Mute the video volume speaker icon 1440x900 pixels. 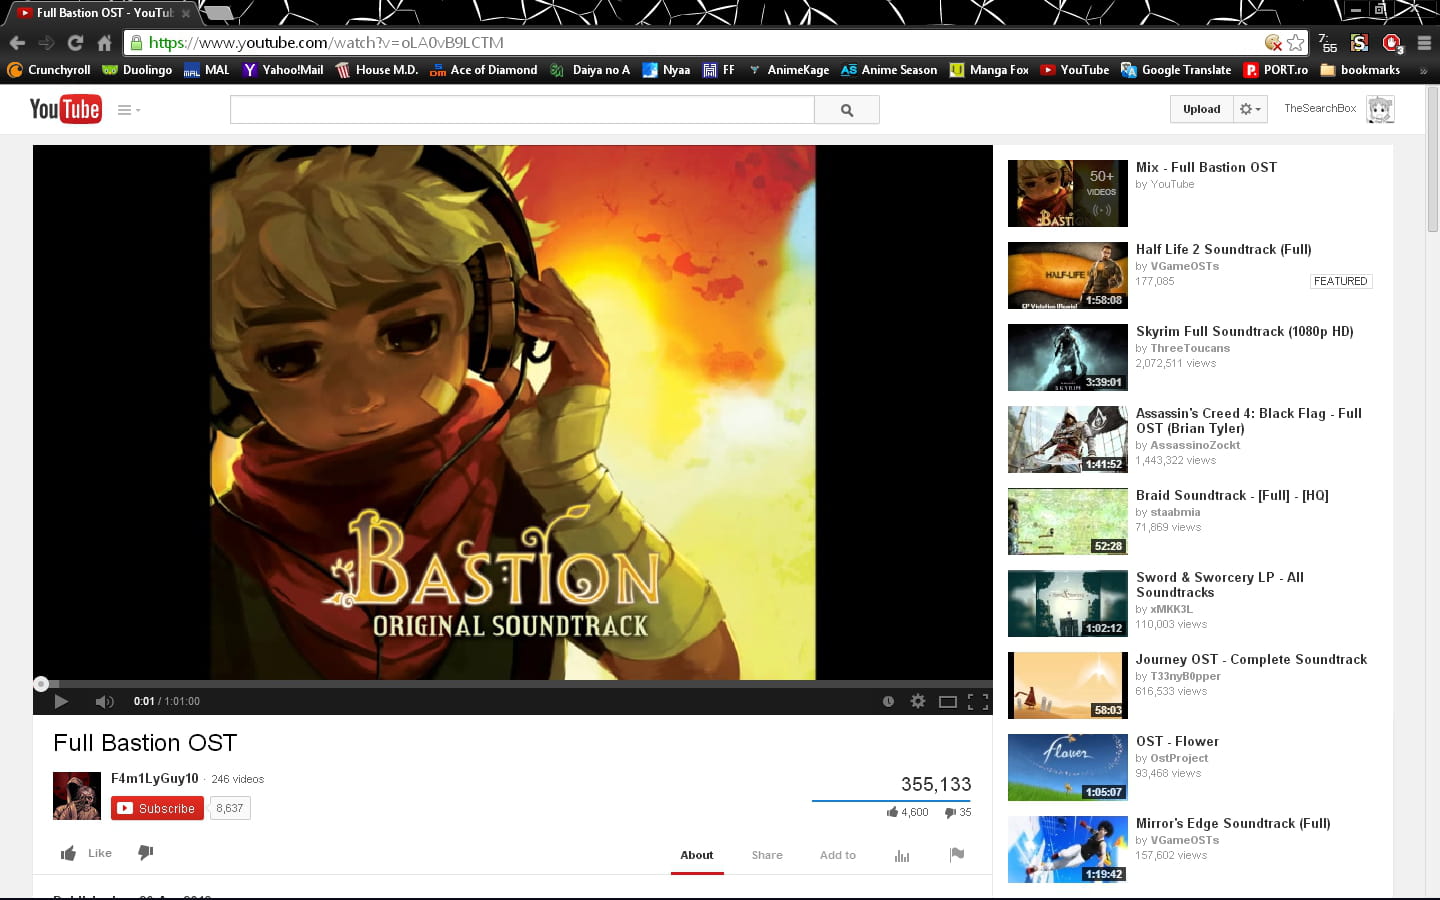104,701
